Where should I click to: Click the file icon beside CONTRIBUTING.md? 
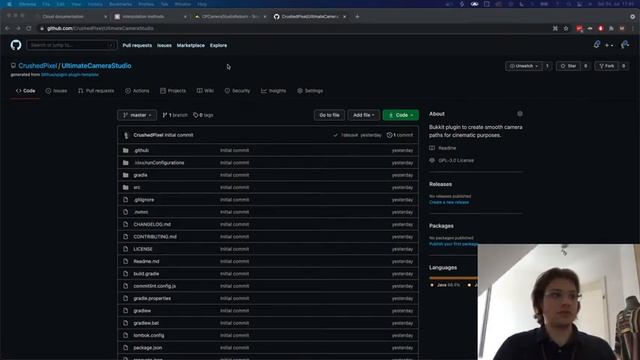126,237
